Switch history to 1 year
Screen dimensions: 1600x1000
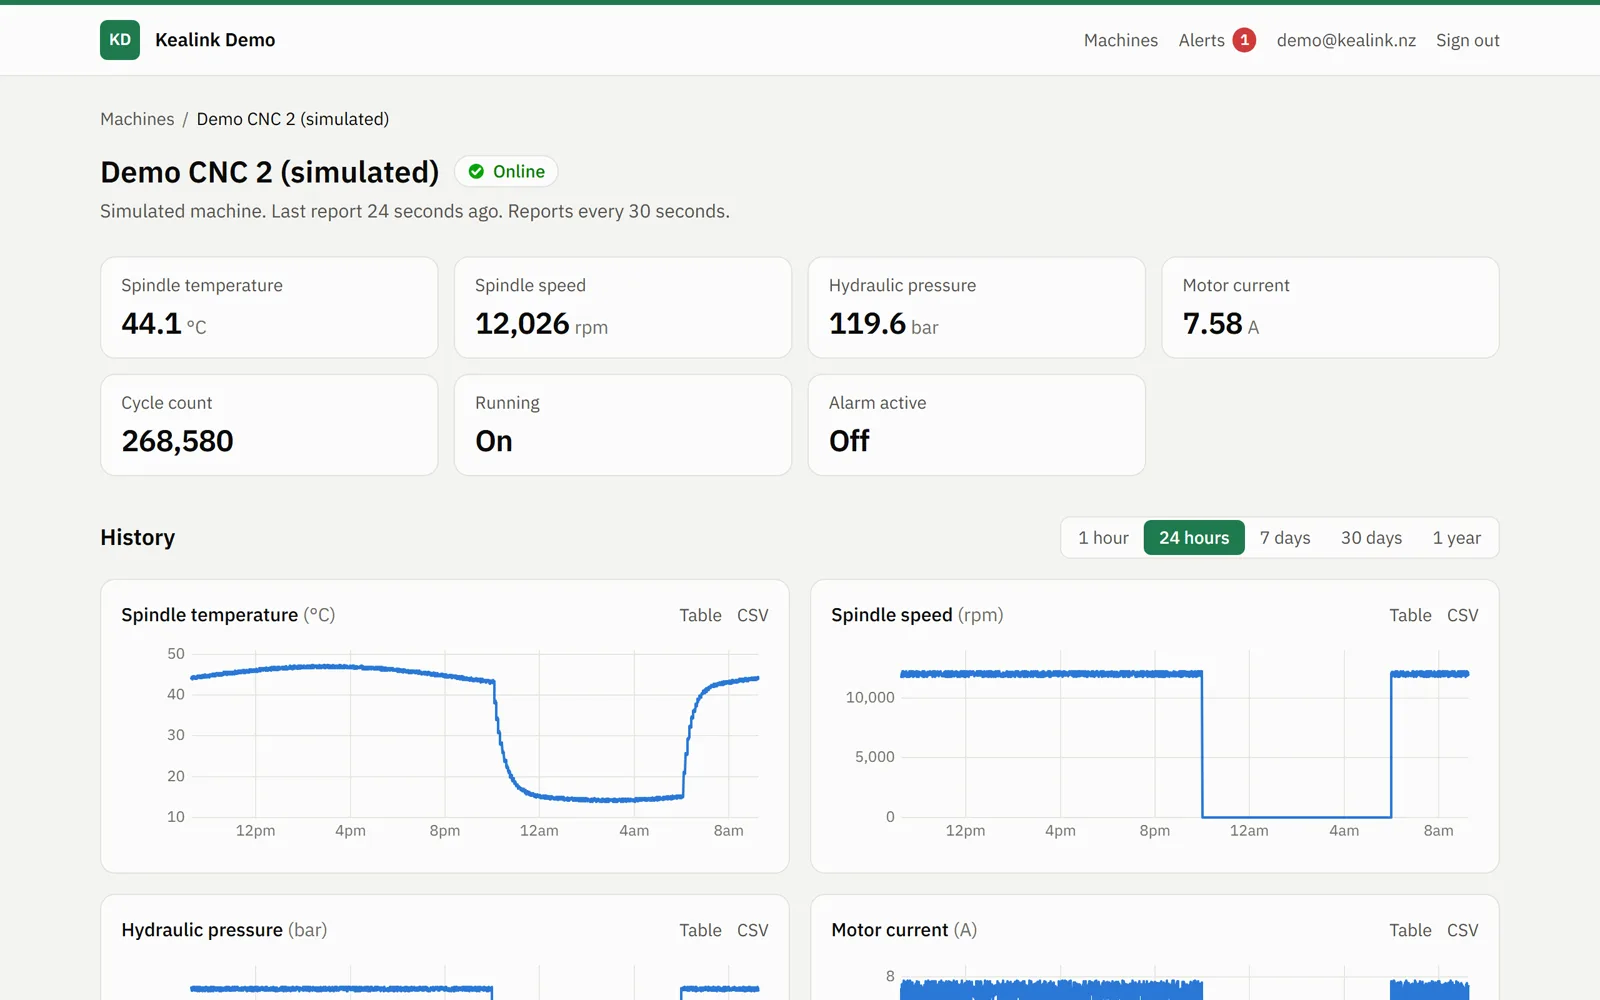click(1456, 538)
